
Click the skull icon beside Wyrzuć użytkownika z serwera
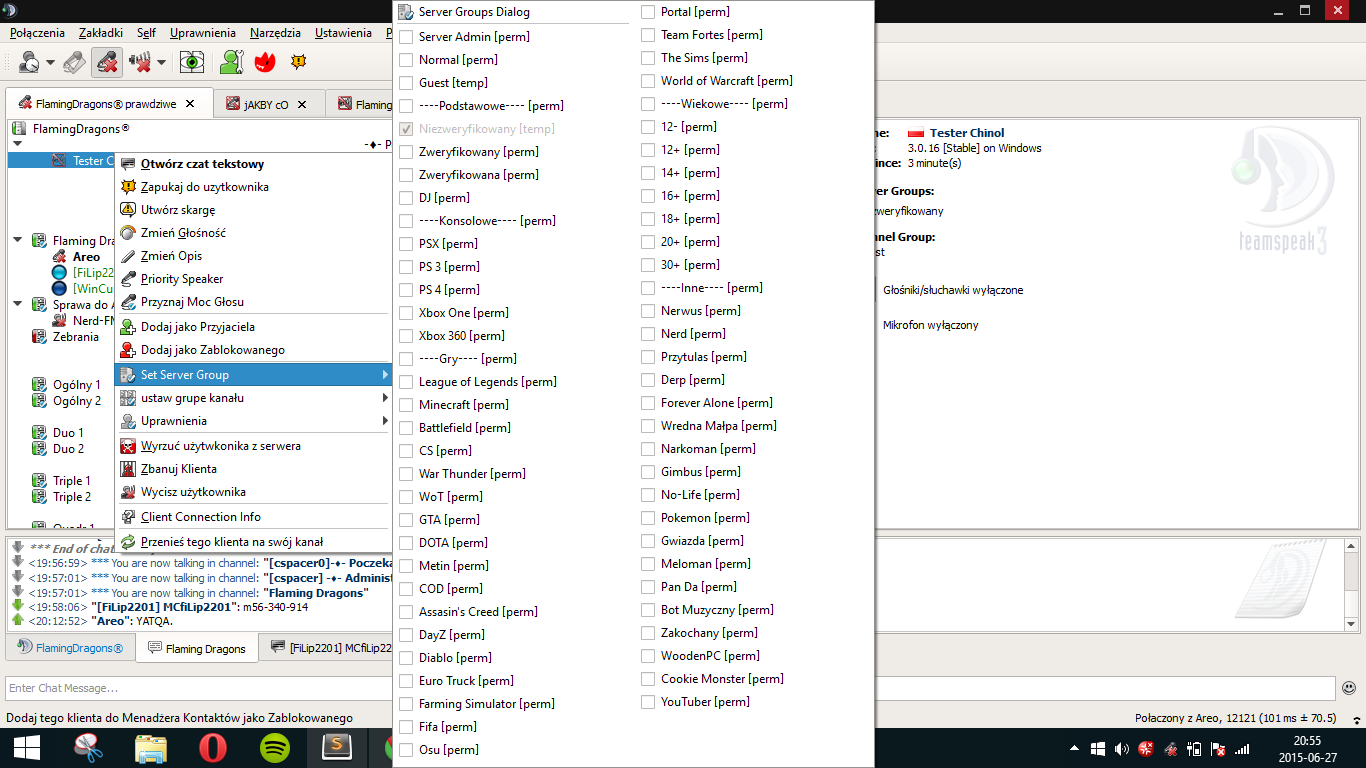[128, 446]
